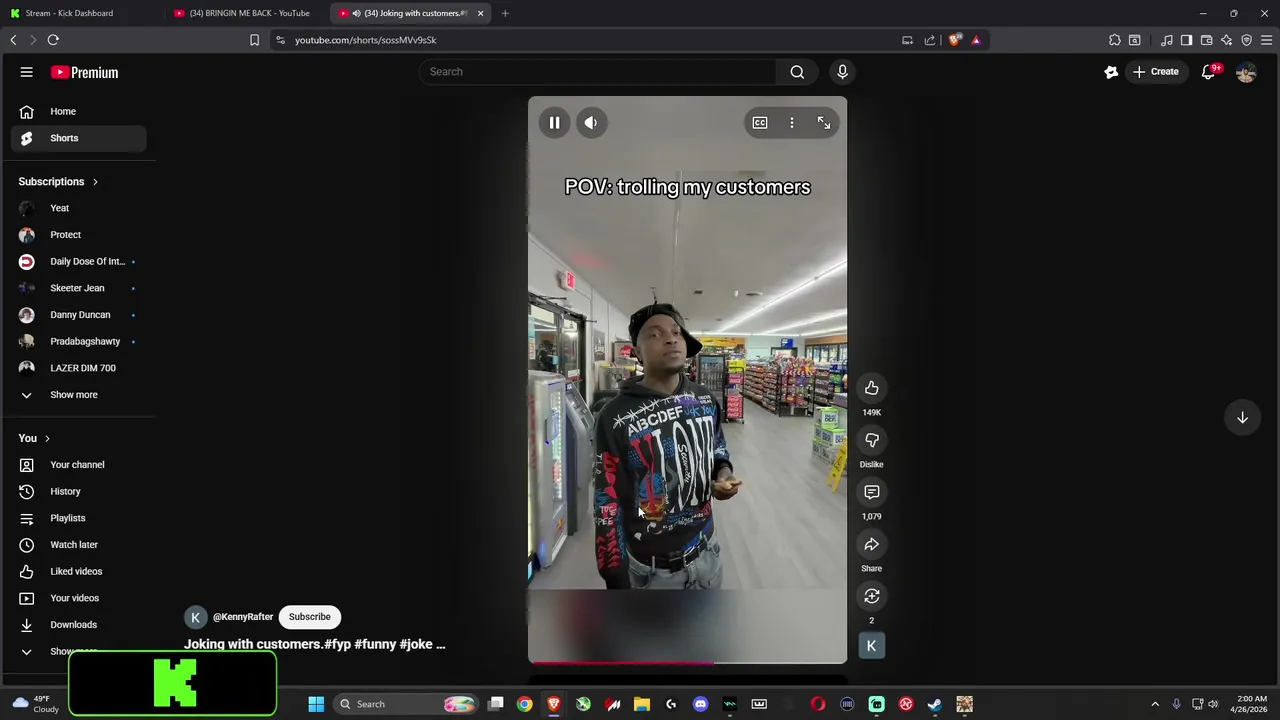Viewport: 1280px width, 720px height.
Task: Toggle closed captions on the Short
Action: point(760,123)
